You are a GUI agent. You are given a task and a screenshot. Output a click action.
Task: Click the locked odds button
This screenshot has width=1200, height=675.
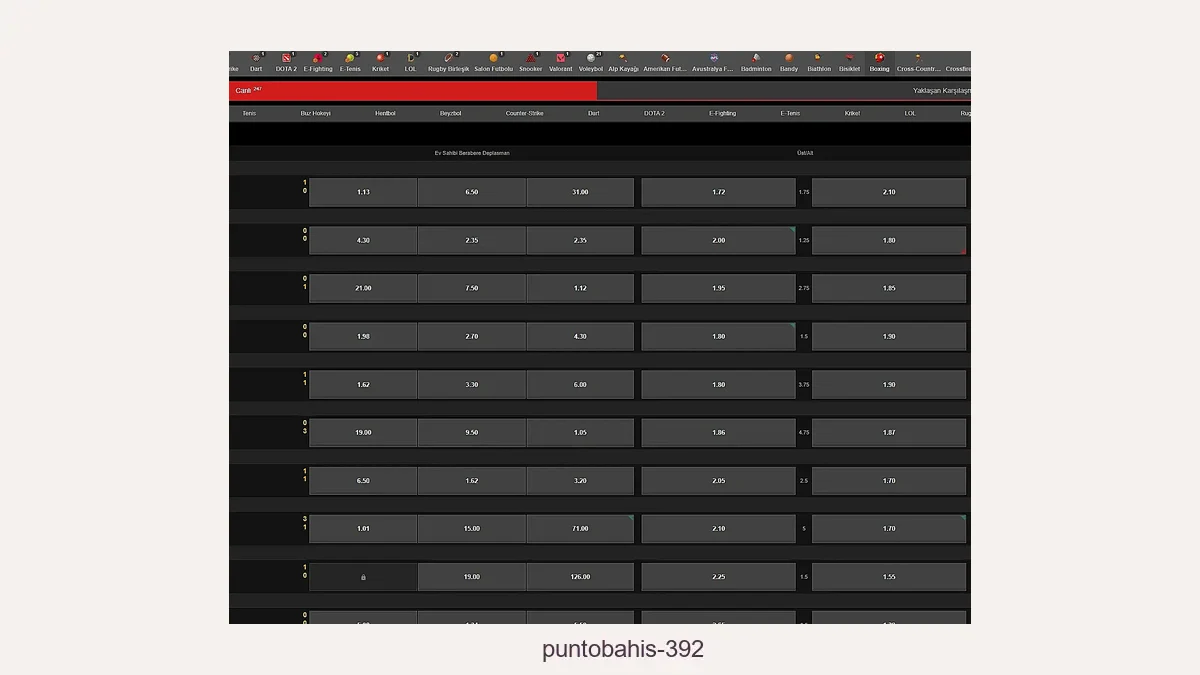point(363,577)
